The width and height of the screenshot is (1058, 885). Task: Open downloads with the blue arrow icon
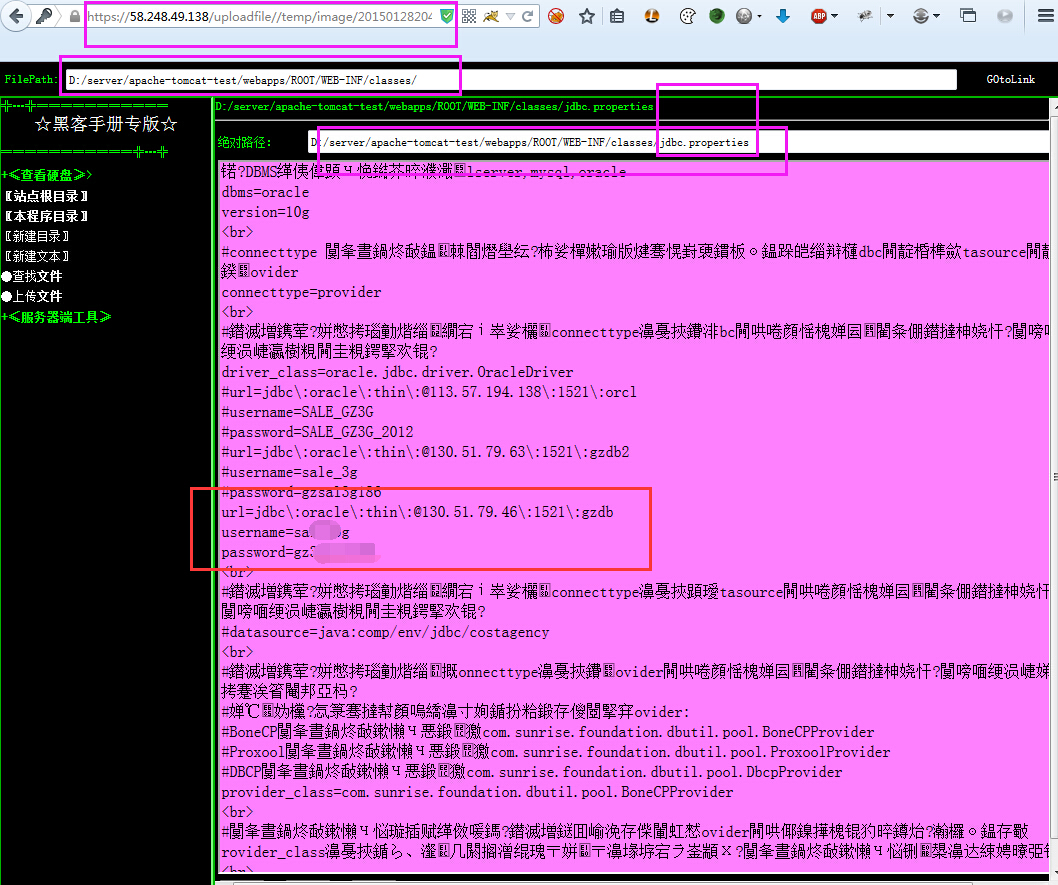pos(783,16)
